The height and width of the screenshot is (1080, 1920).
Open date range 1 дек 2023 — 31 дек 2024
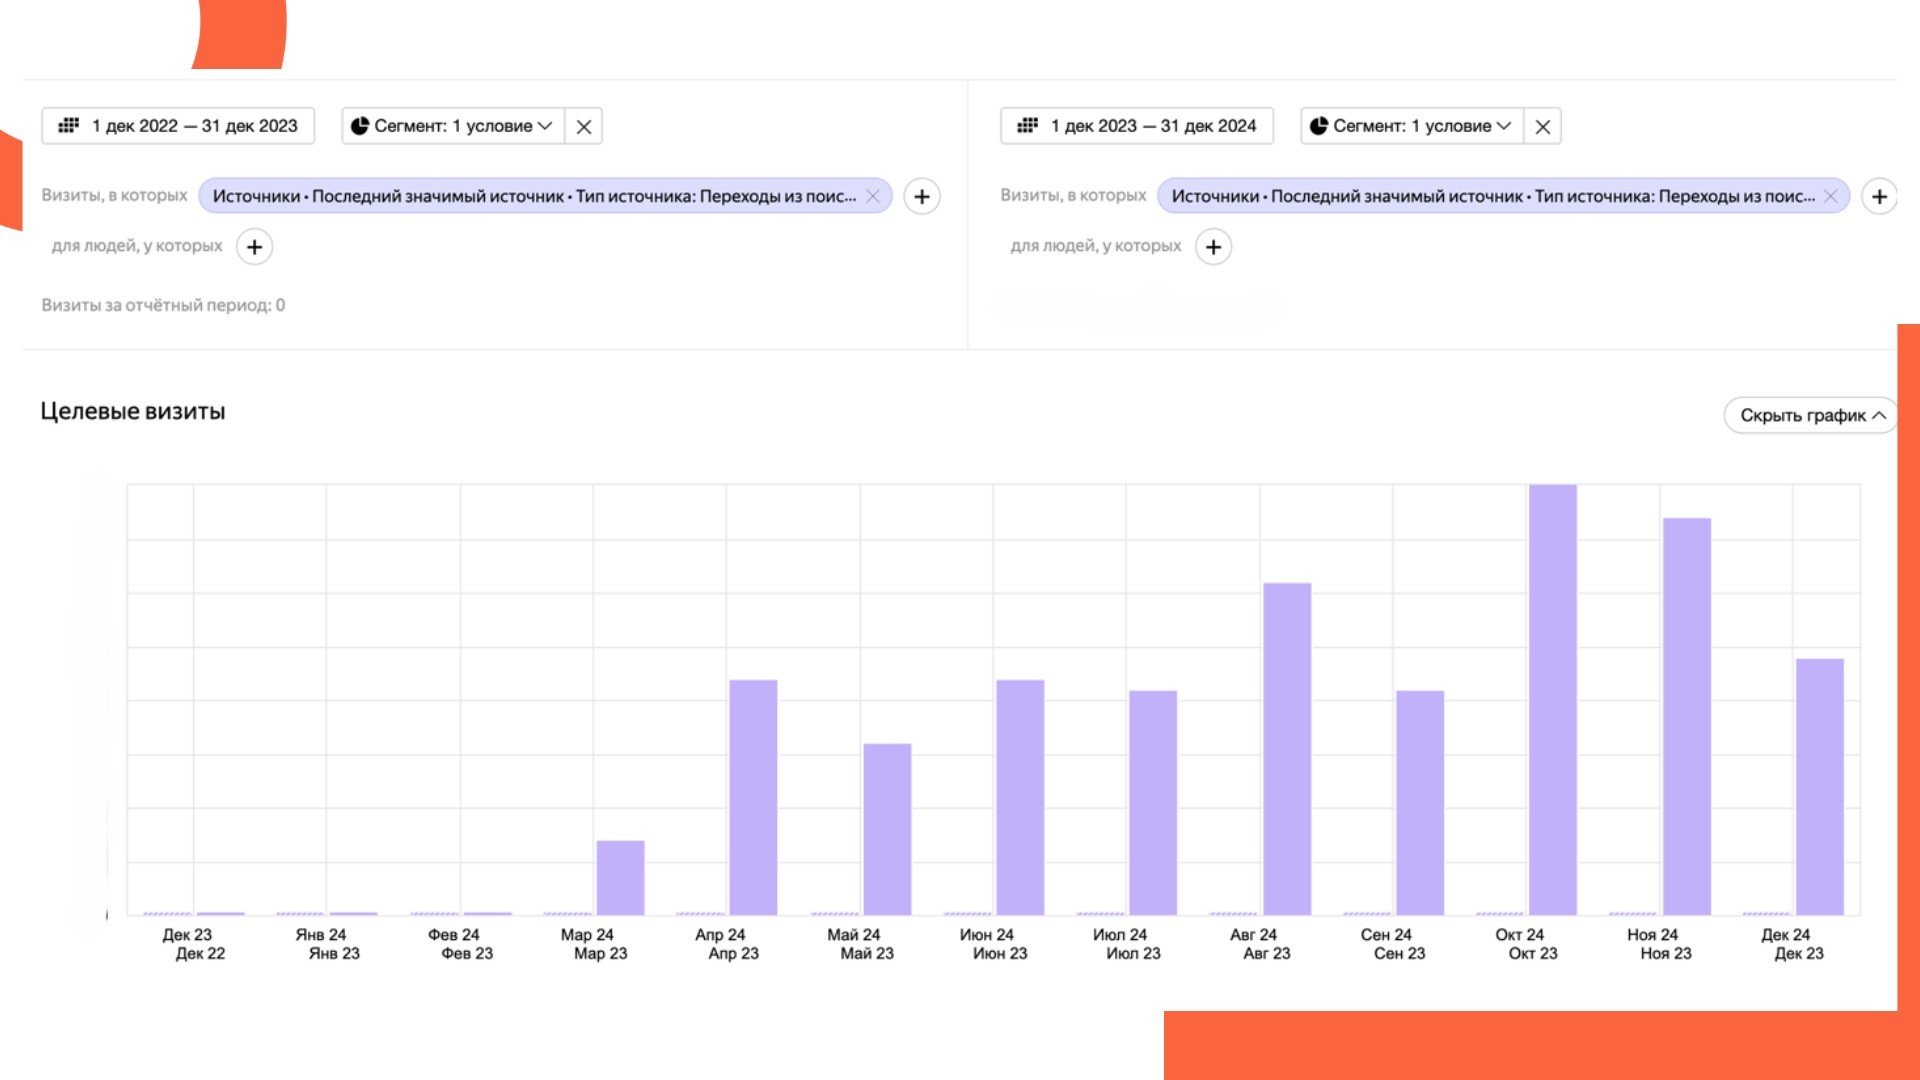pyautogui.click(x=1153, y=126)
